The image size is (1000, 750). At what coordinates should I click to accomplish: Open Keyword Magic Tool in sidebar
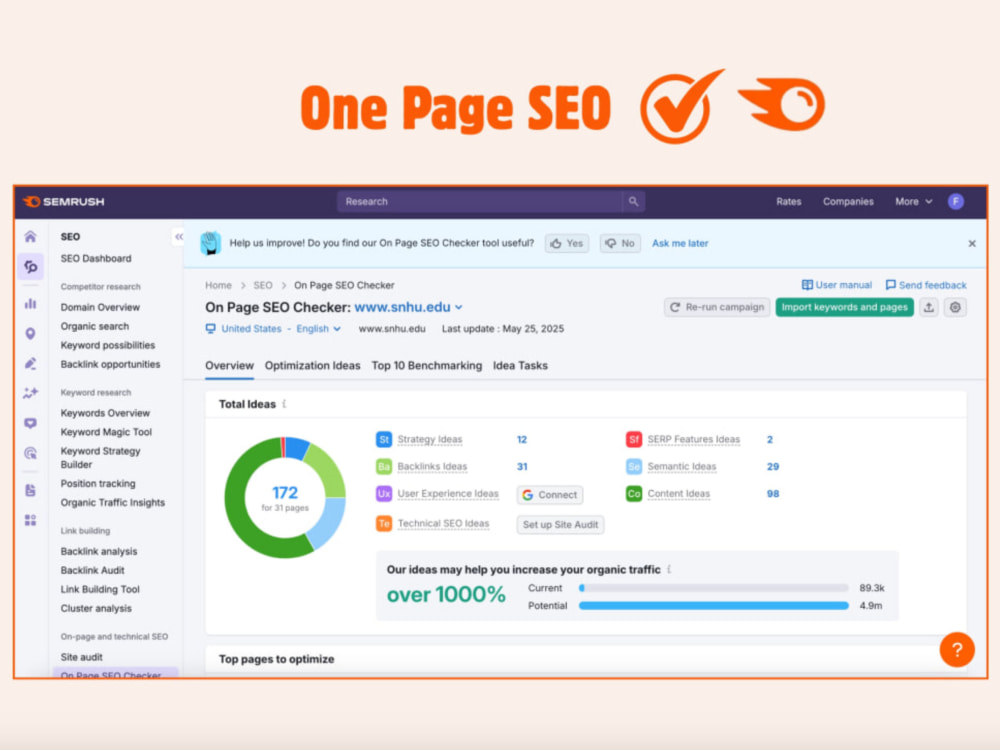tap(106, 432)
